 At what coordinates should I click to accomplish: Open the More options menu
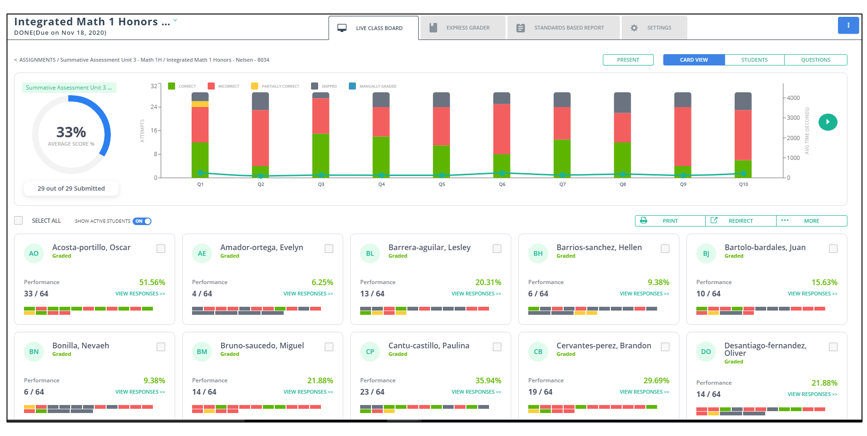[x=812, y=220]
